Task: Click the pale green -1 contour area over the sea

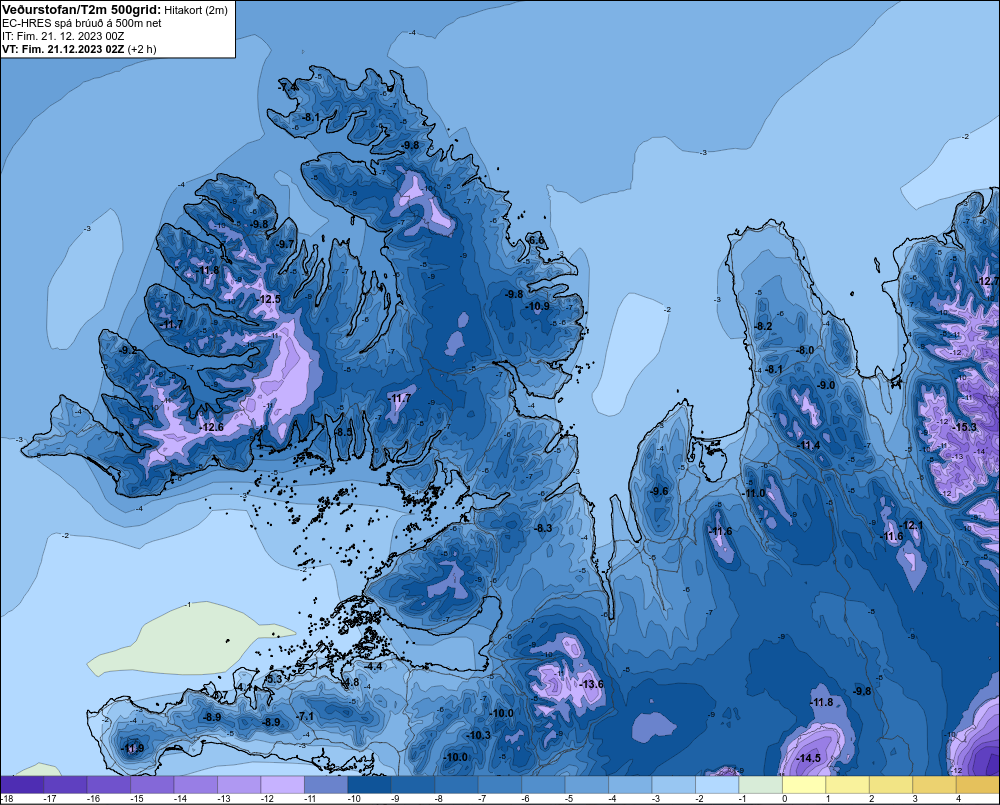Action: [191, 638]
